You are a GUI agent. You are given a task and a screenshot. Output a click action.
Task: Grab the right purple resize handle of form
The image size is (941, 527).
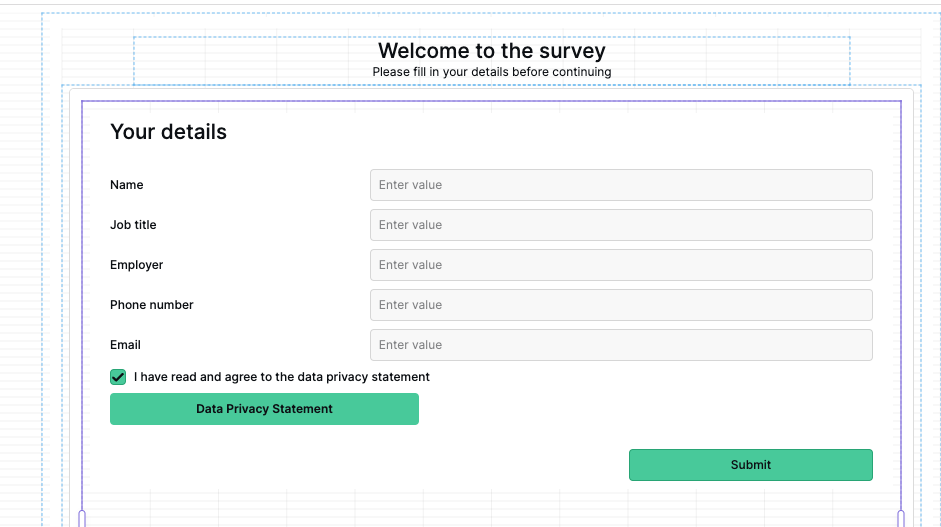[901, 519]
